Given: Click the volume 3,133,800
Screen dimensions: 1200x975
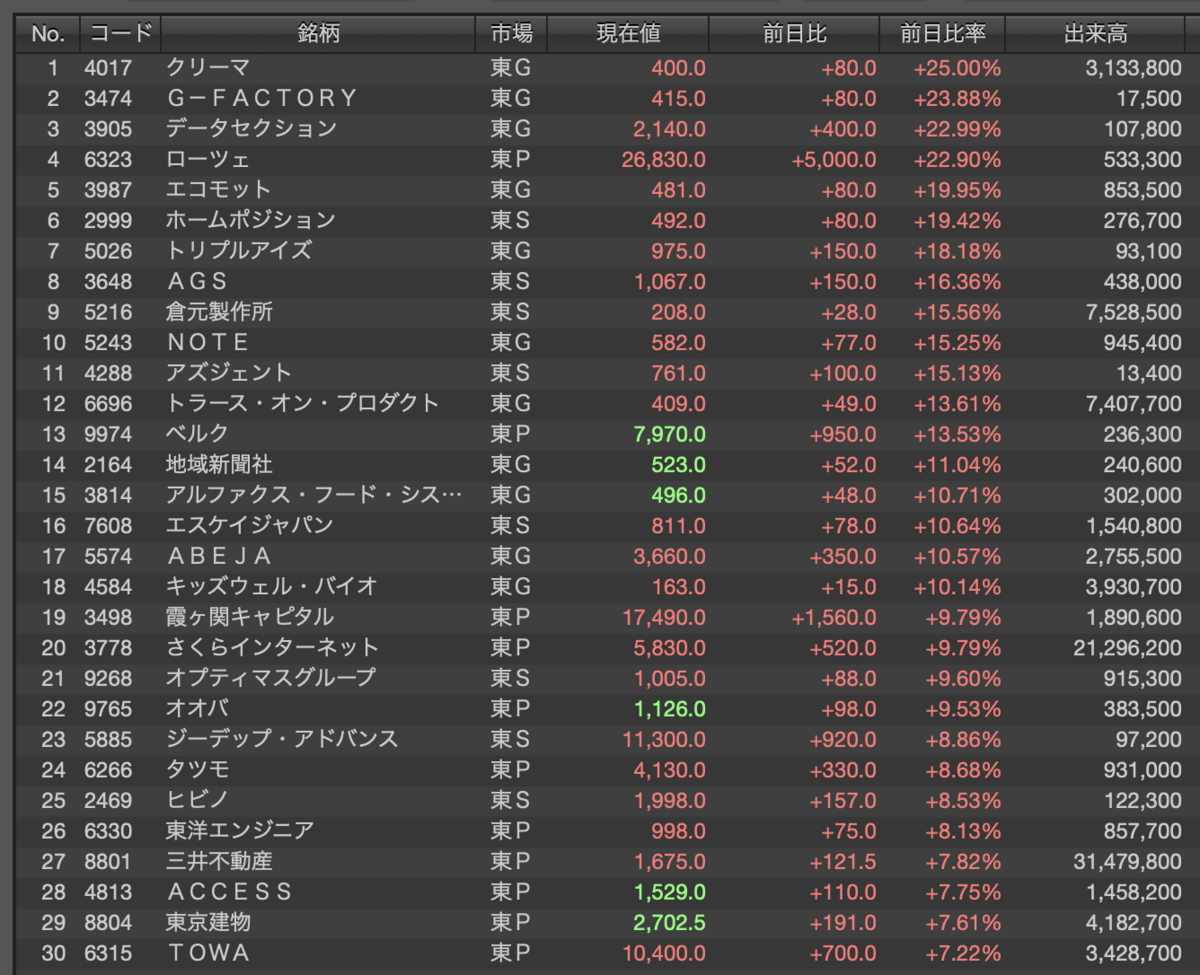Looking at the screenshot, I should point(1134,68).
